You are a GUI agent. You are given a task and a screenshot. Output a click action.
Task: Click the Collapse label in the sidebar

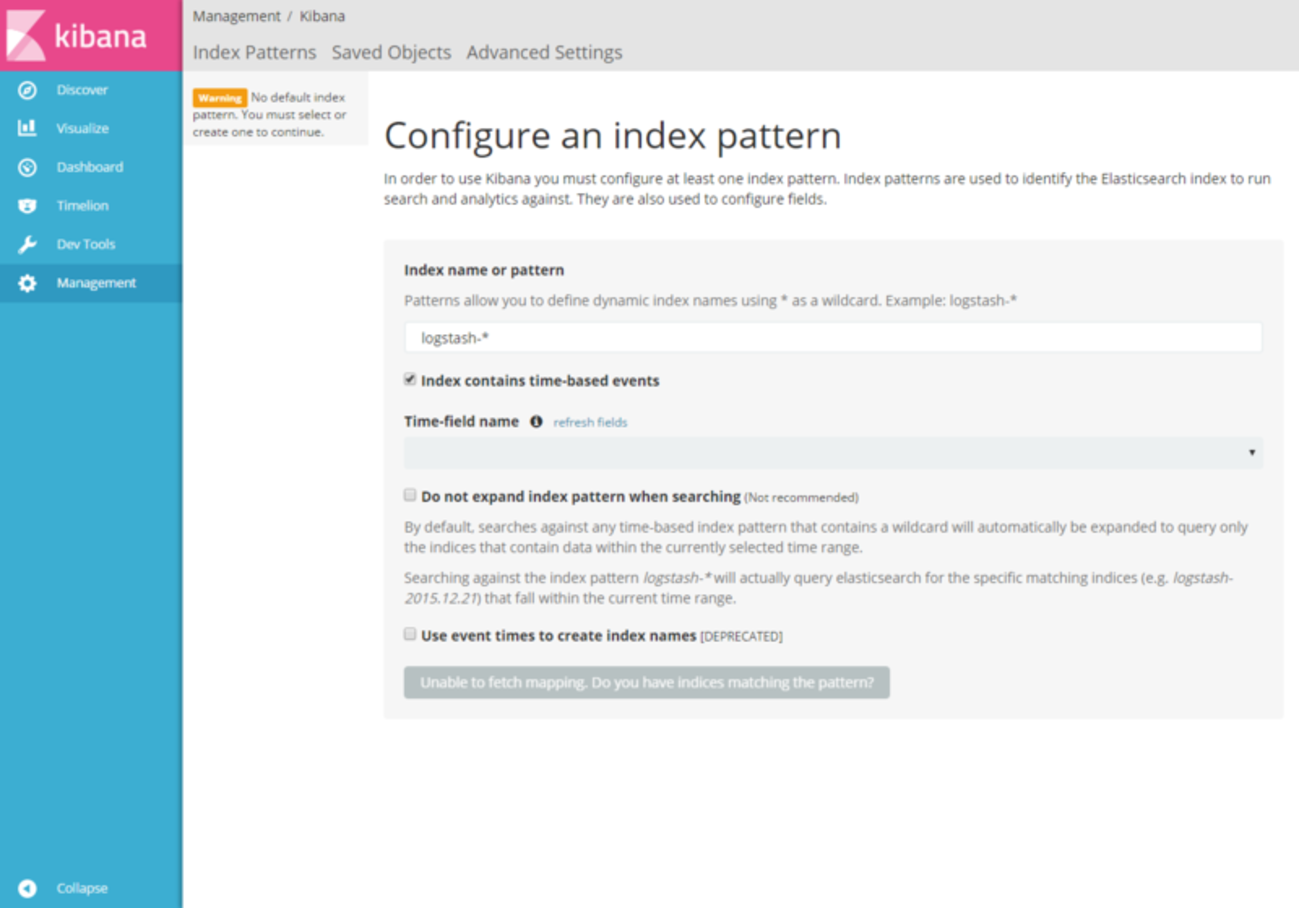(x=82, y=888)
